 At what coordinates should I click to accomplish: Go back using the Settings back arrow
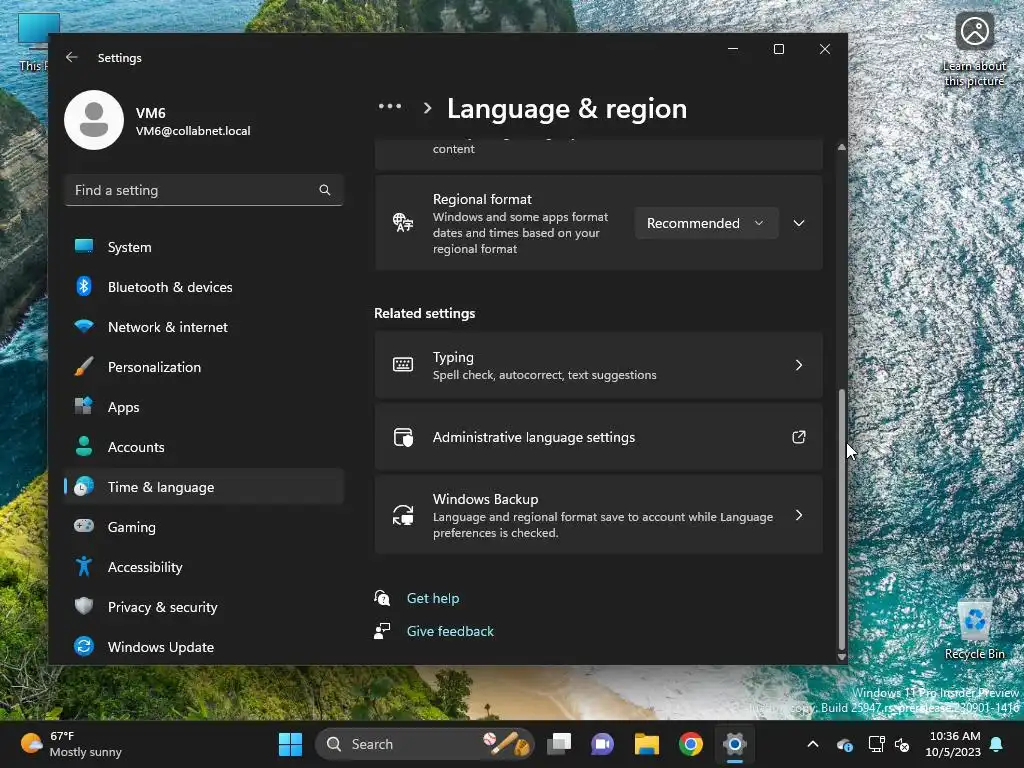[x=71, y=57]
